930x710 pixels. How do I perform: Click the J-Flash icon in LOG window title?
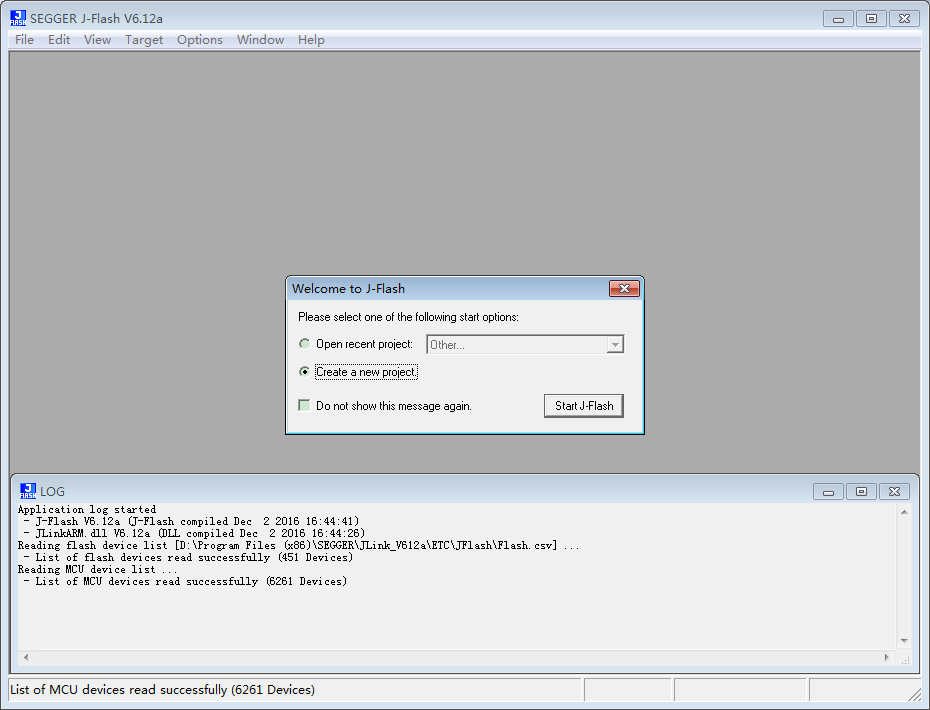(28, 491)
